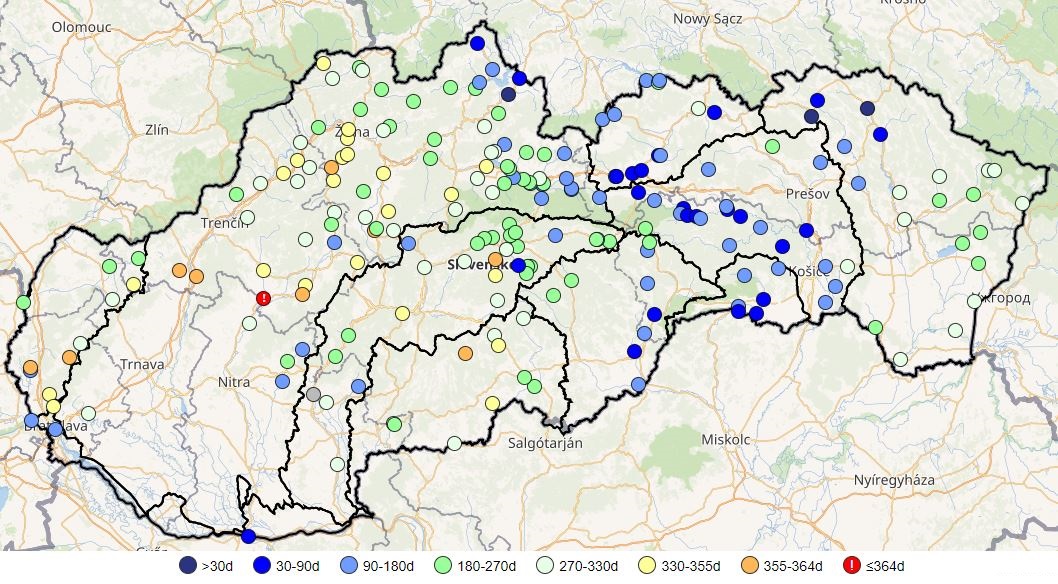The width and height of the screenshot is (1058, 584).
Task: Select the easternmost pale marker on the map
Action: [x=1022, y=203]
